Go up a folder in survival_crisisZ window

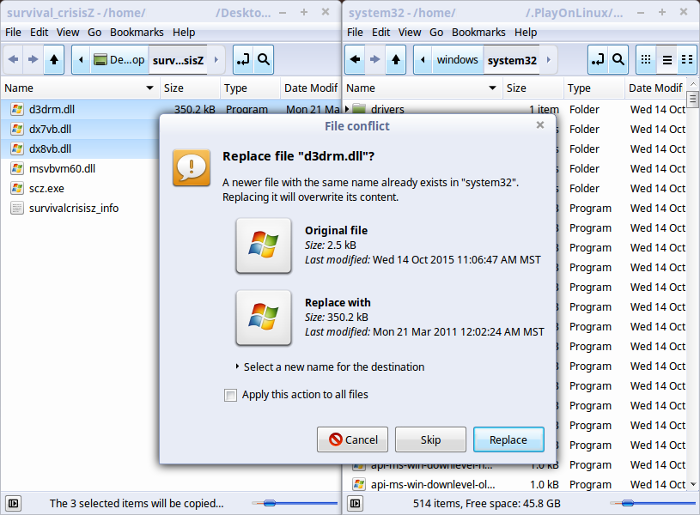[54, 59]
